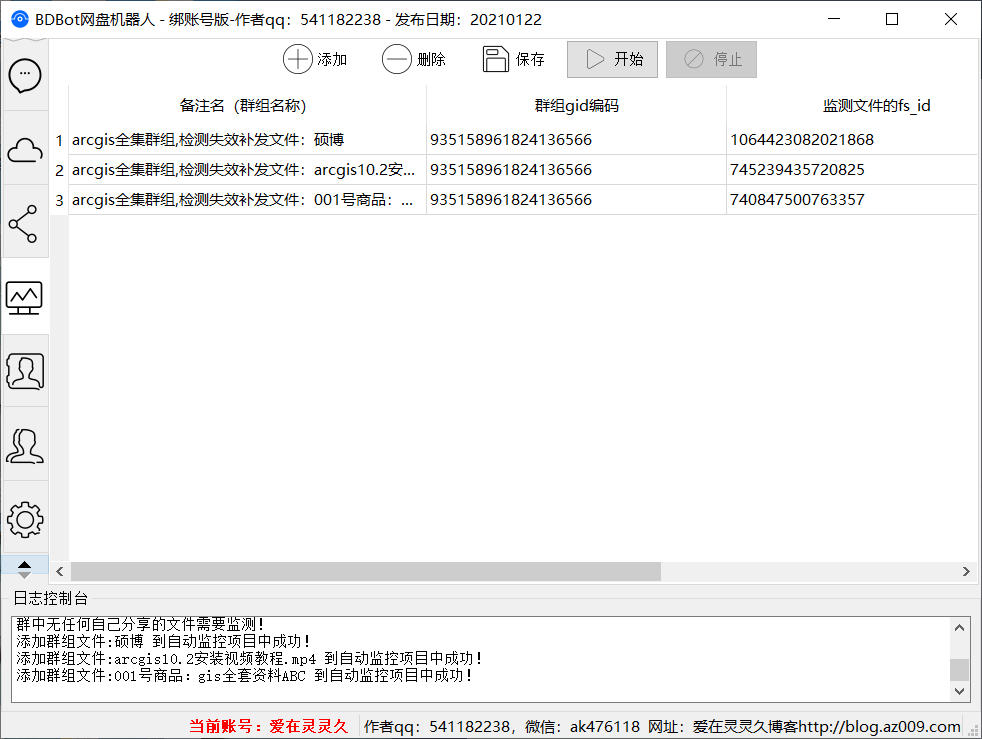Open the contacts card panel in sidebar

click(x=25, y=371)
